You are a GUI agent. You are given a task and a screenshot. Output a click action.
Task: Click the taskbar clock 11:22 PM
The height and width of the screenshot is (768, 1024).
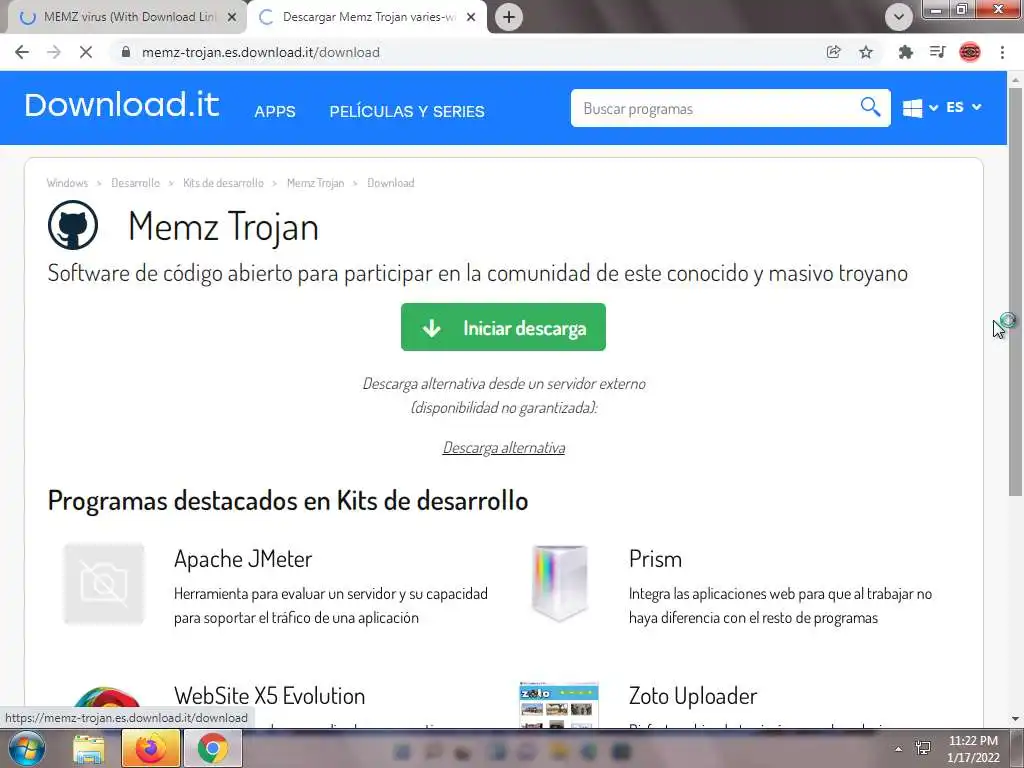click(x=973, y=749)
